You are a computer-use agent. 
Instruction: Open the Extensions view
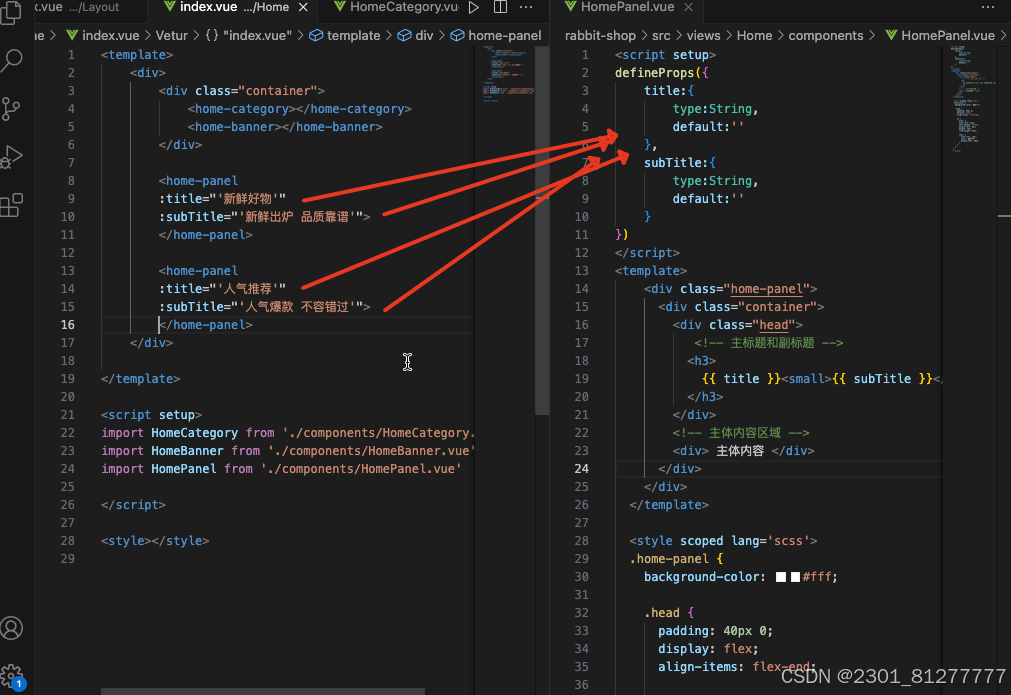[x=12, y=205]
